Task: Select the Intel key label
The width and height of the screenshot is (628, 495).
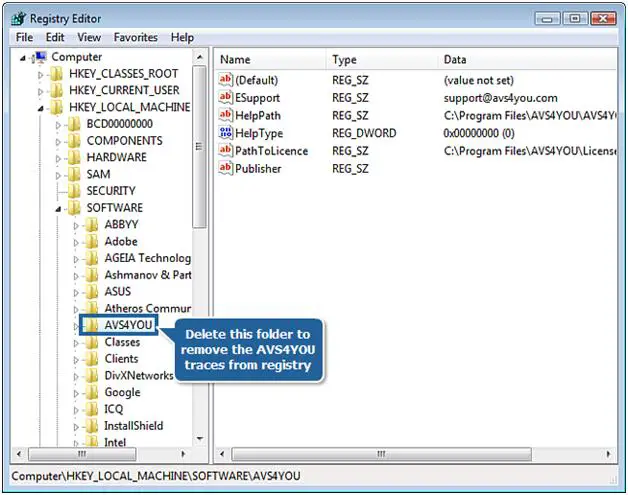Action: 115,442
